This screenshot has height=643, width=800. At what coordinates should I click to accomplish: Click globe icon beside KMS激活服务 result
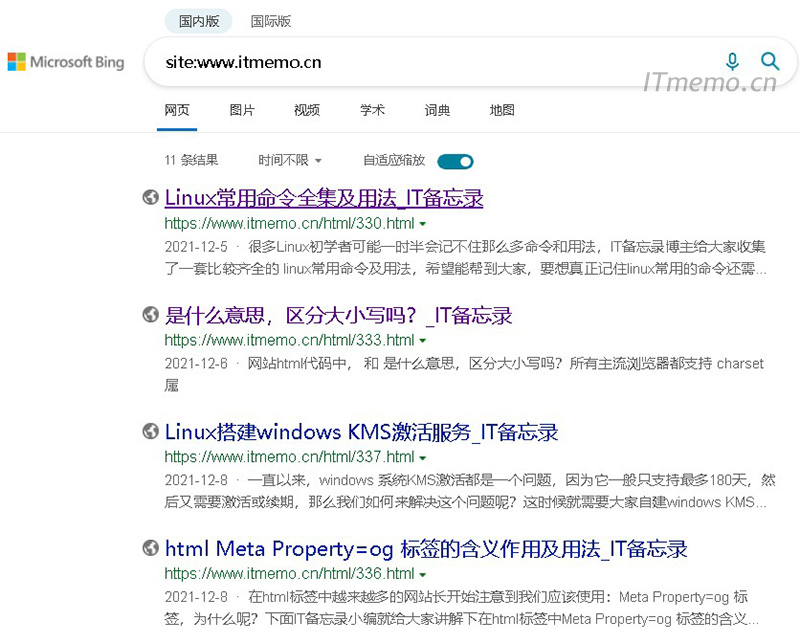click(151, 431)
